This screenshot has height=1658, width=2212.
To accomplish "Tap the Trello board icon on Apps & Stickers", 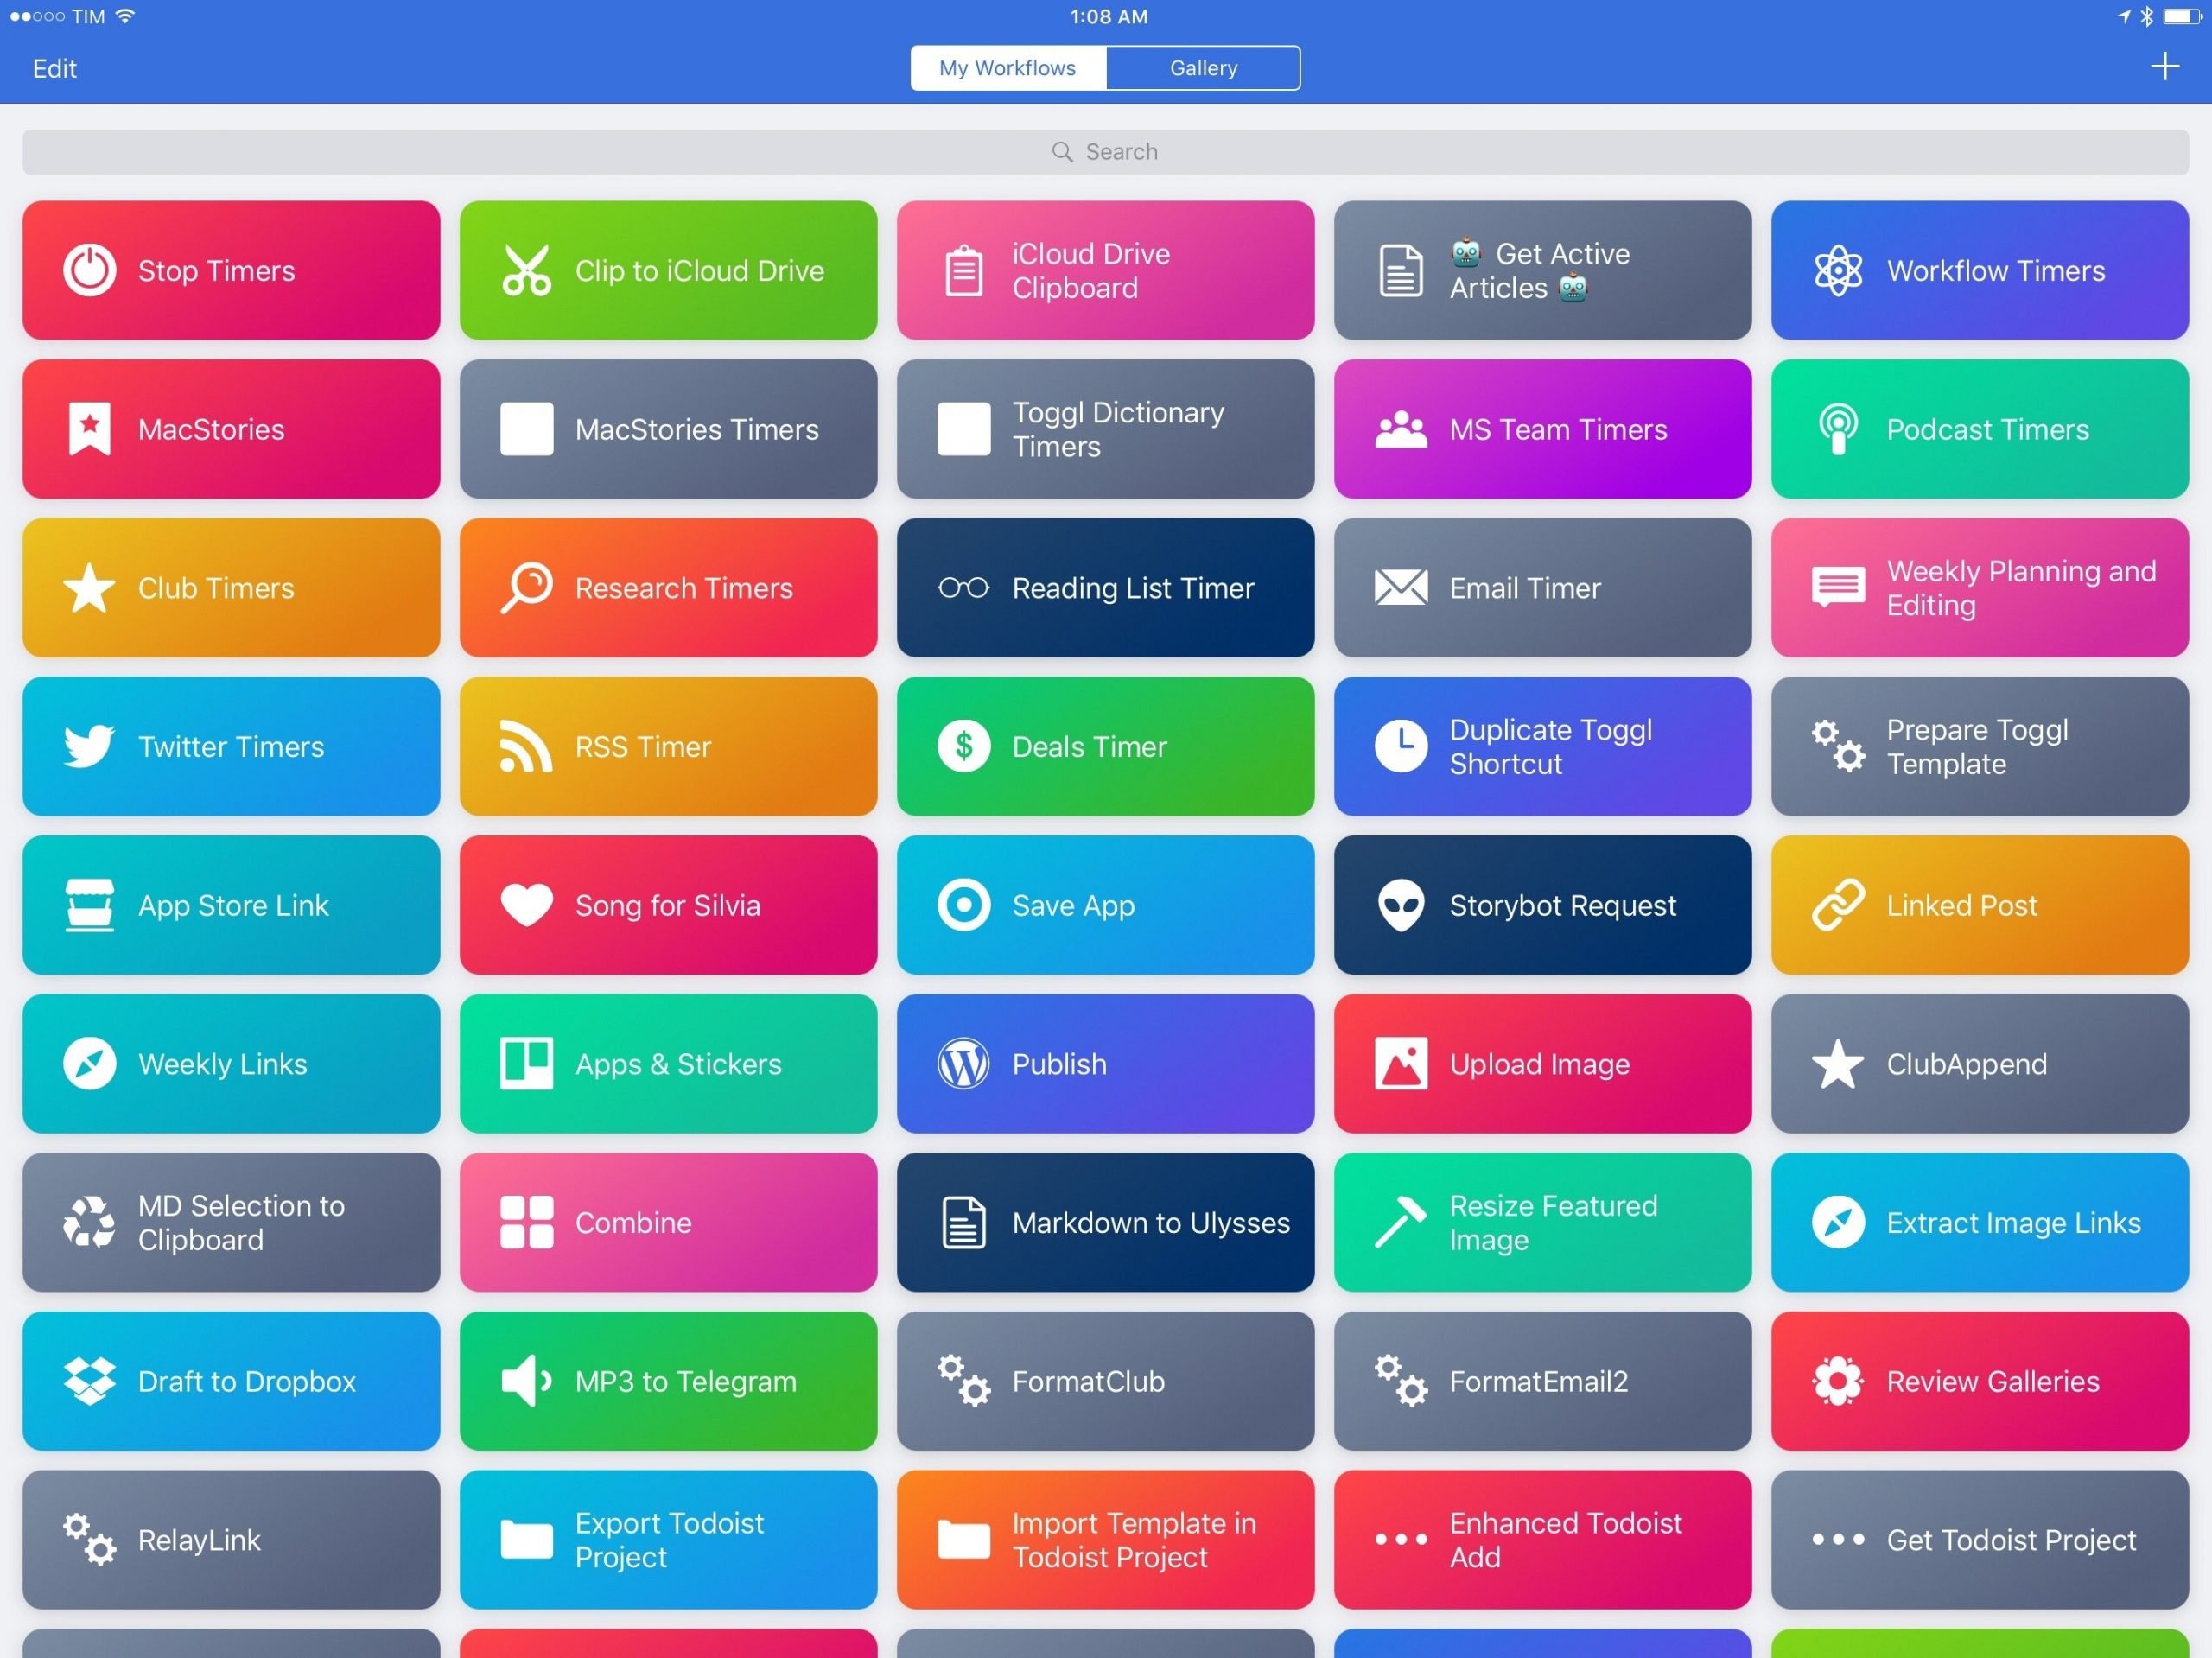I will tap(526, 1064).
